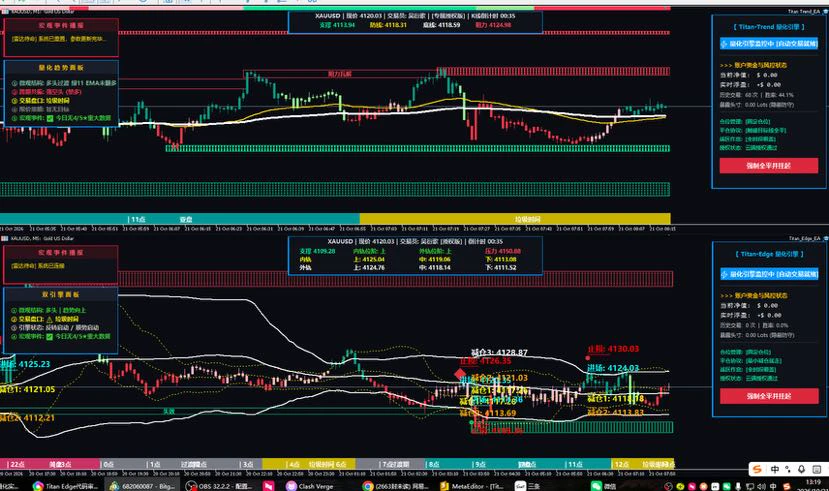Screen dimensions: 829x491
Task: Click the cyan 4124.03 entry label on the lower chart
Action: (613, 368)
